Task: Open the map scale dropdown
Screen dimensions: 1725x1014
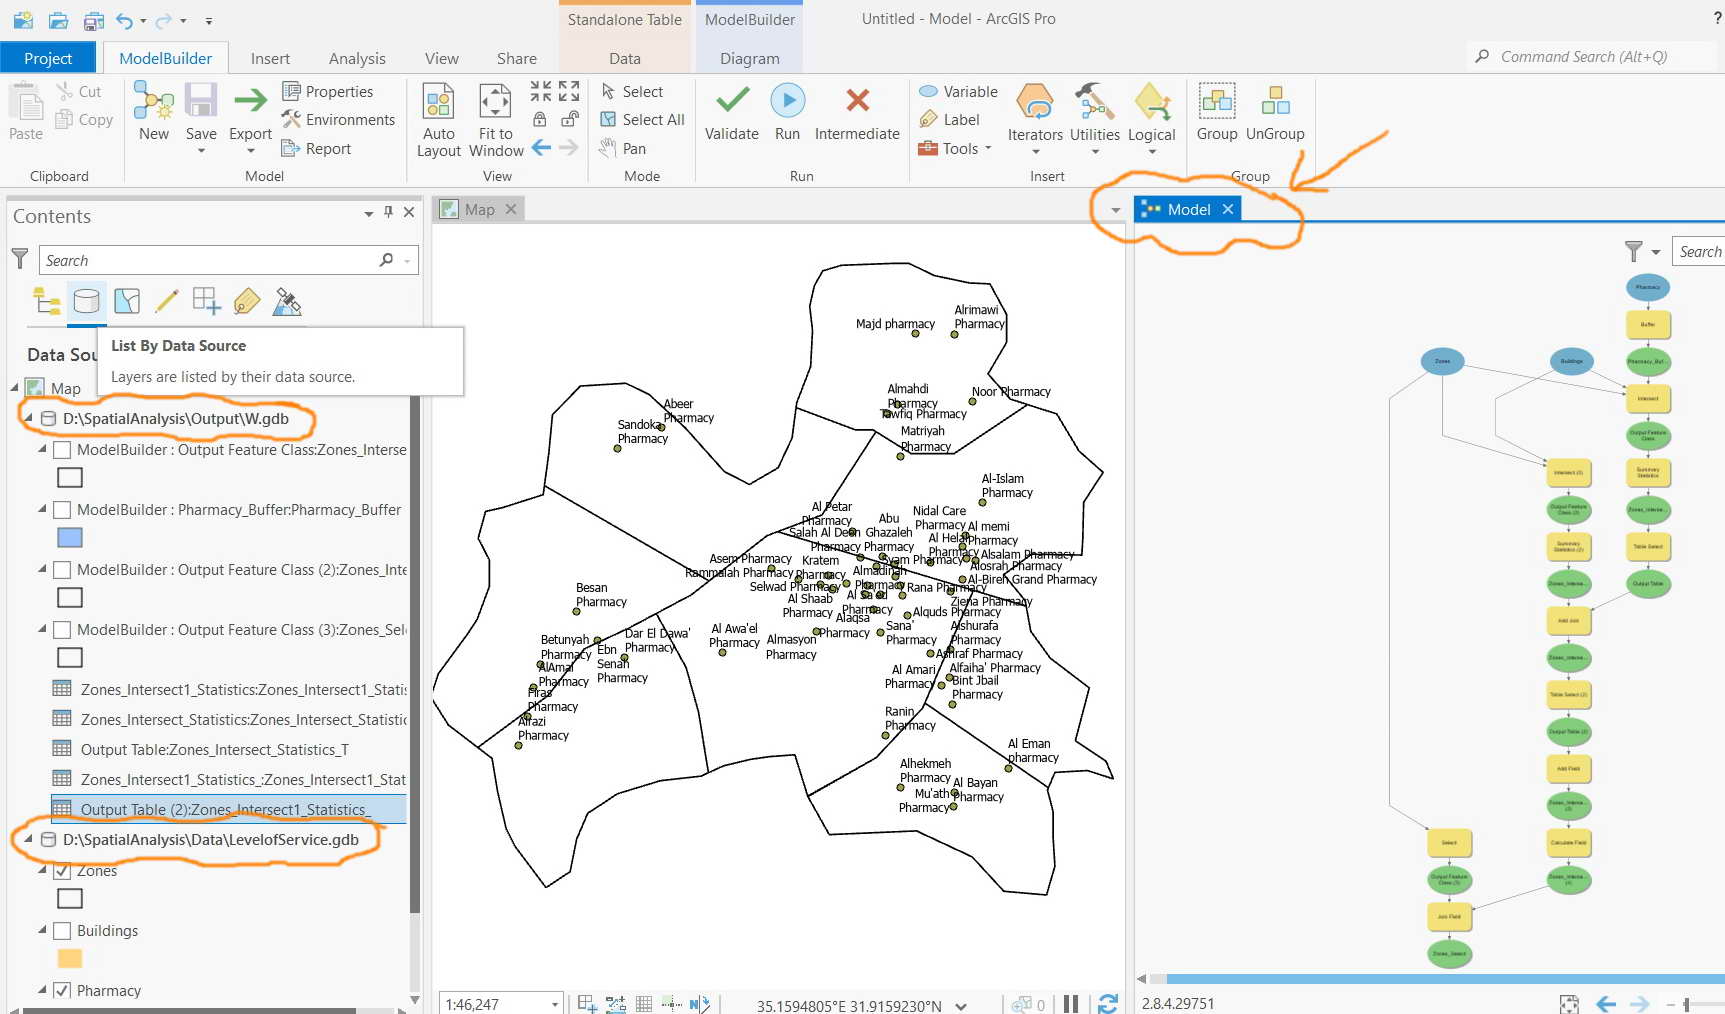Action: point(554,1004)
